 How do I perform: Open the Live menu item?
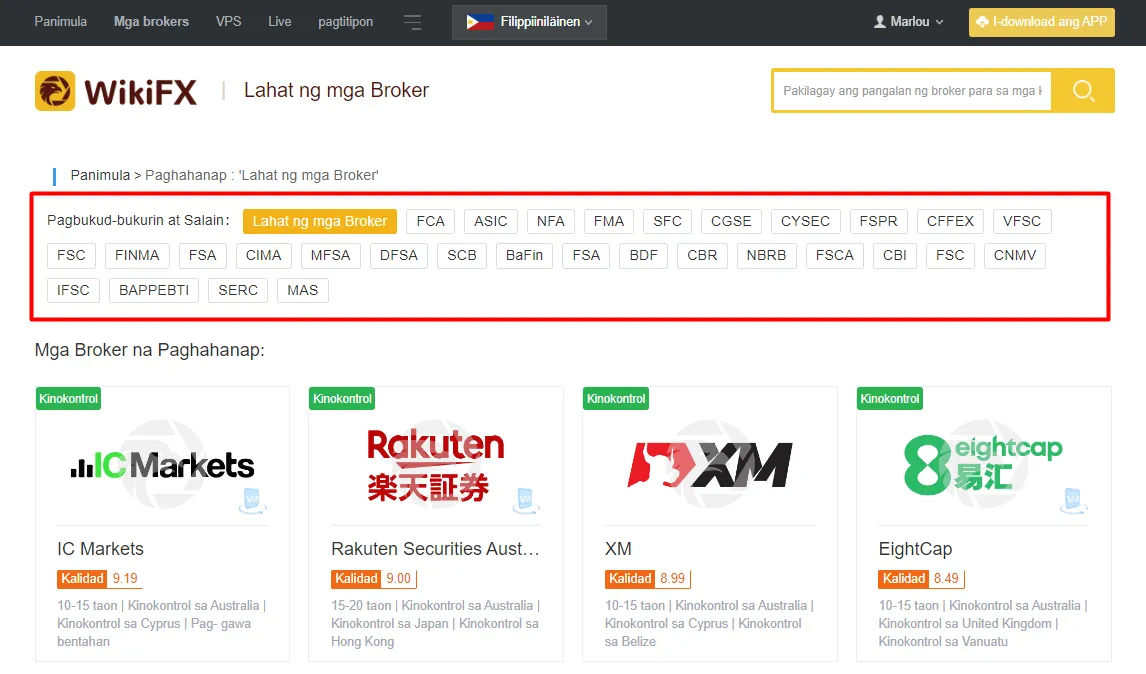279,21
